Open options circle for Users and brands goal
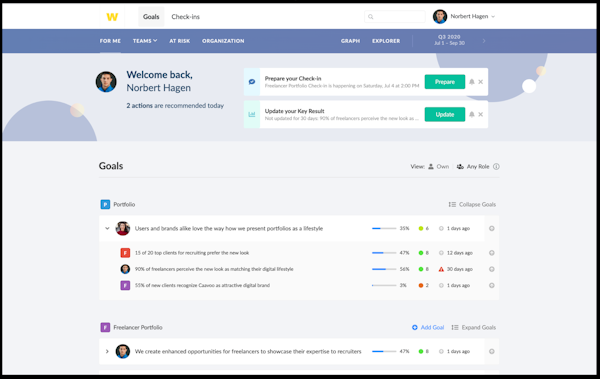 pyautogui.click(x=492, y=229)
